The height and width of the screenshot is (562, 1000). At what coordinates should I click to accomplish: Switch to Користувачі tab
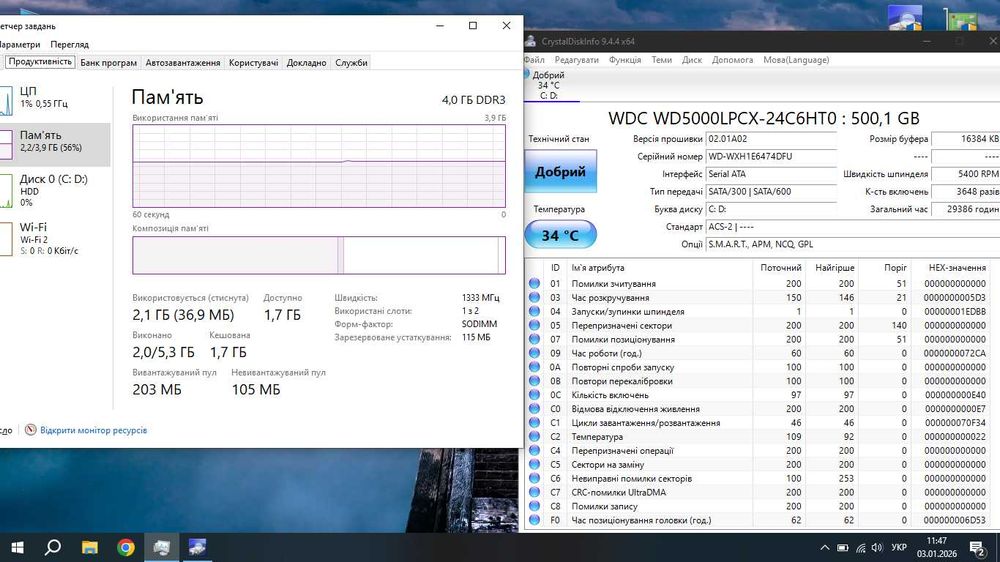point(254,63)
